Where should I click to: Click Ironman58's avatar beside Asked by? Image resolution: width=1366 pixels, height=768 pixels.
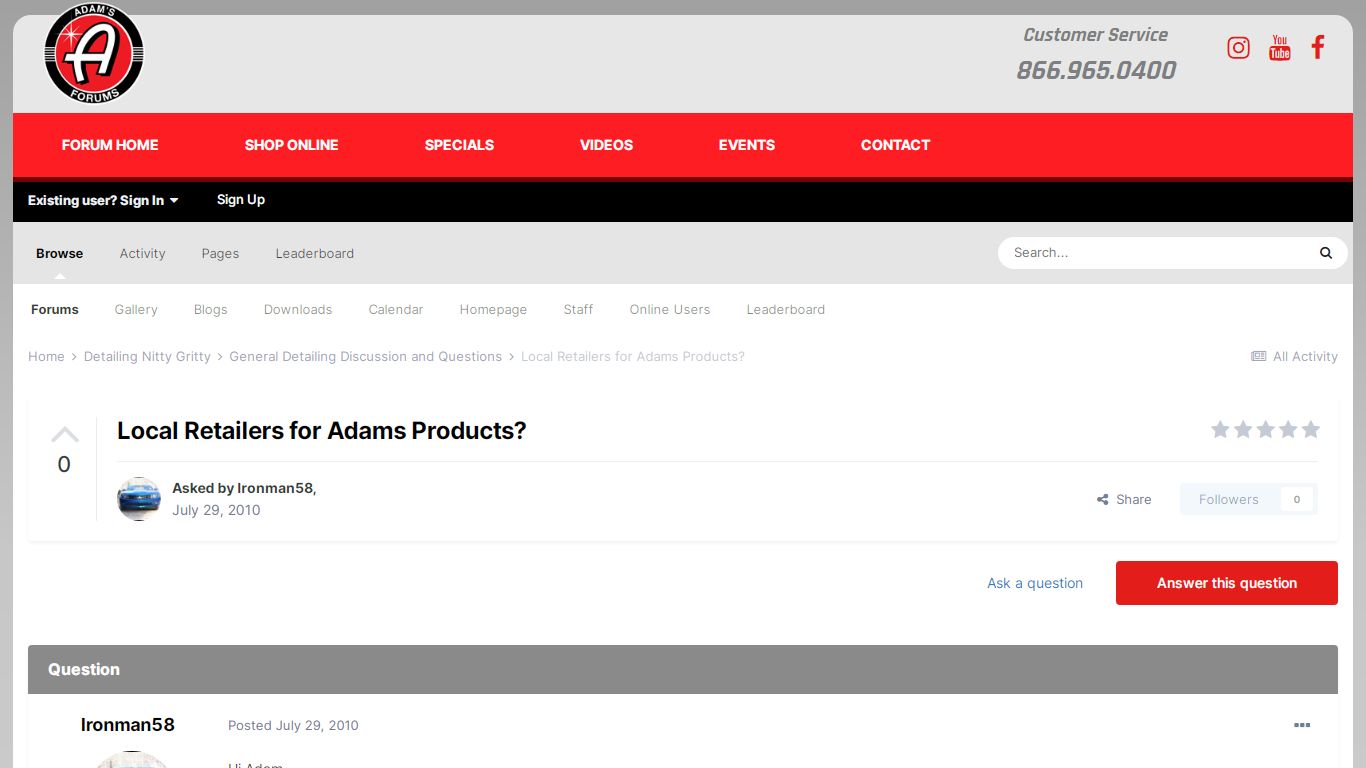point(139,499)
